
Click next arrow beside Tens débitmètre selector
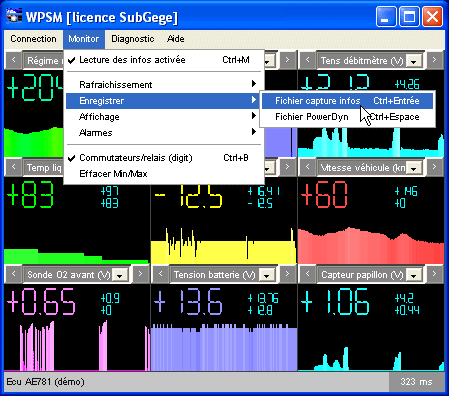(x=434, y=60)
